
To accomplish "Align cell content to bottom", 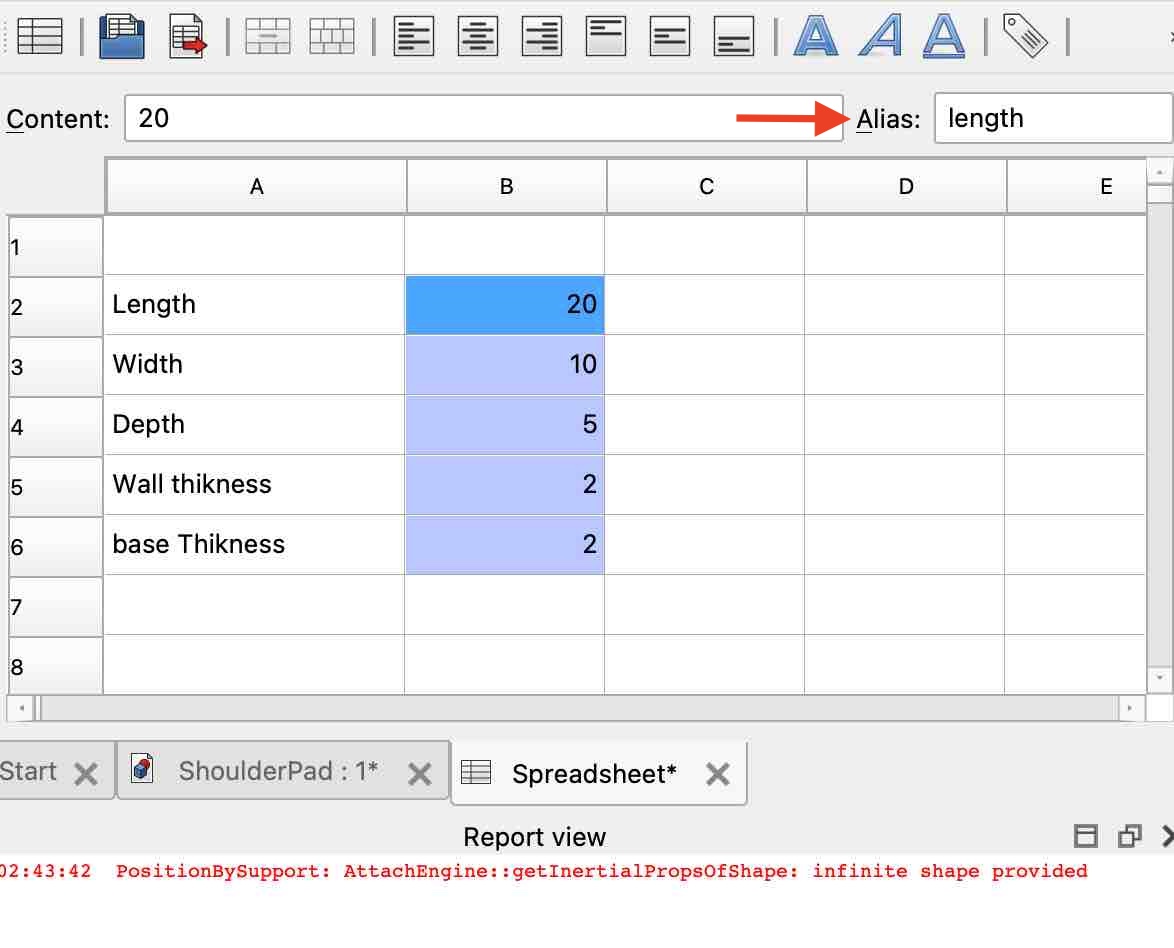I will tap(734, 37).
